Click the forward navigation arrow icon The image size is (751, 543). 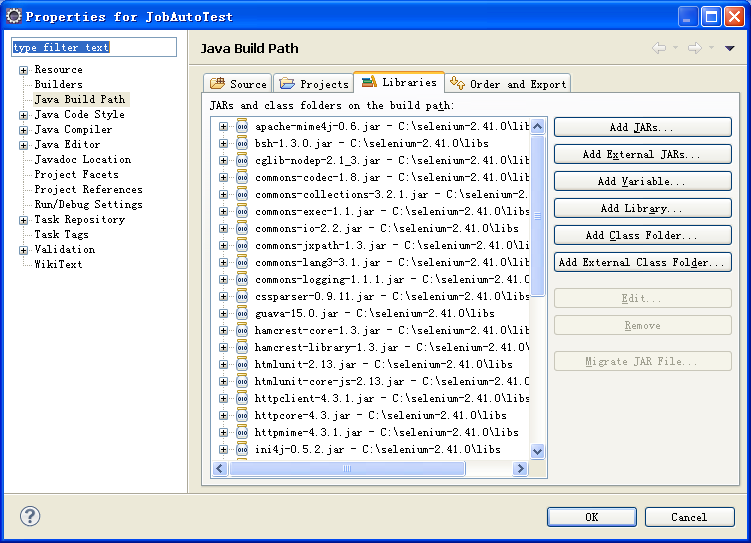694,48
